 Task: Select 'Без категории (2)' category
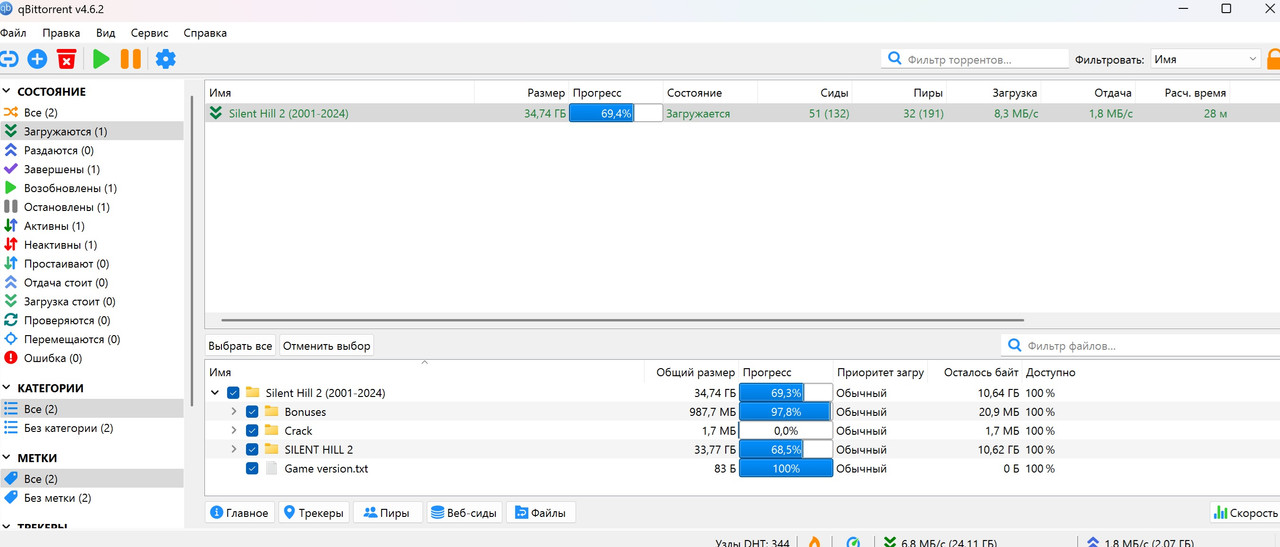[92, 428]
